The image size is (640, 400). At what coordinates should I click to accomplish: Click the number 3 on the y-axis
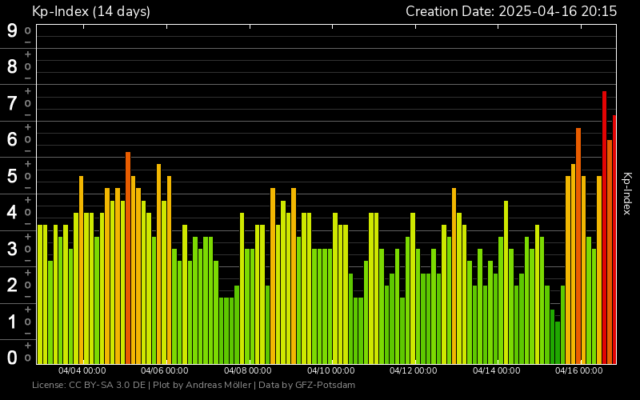tap(12, 248)
